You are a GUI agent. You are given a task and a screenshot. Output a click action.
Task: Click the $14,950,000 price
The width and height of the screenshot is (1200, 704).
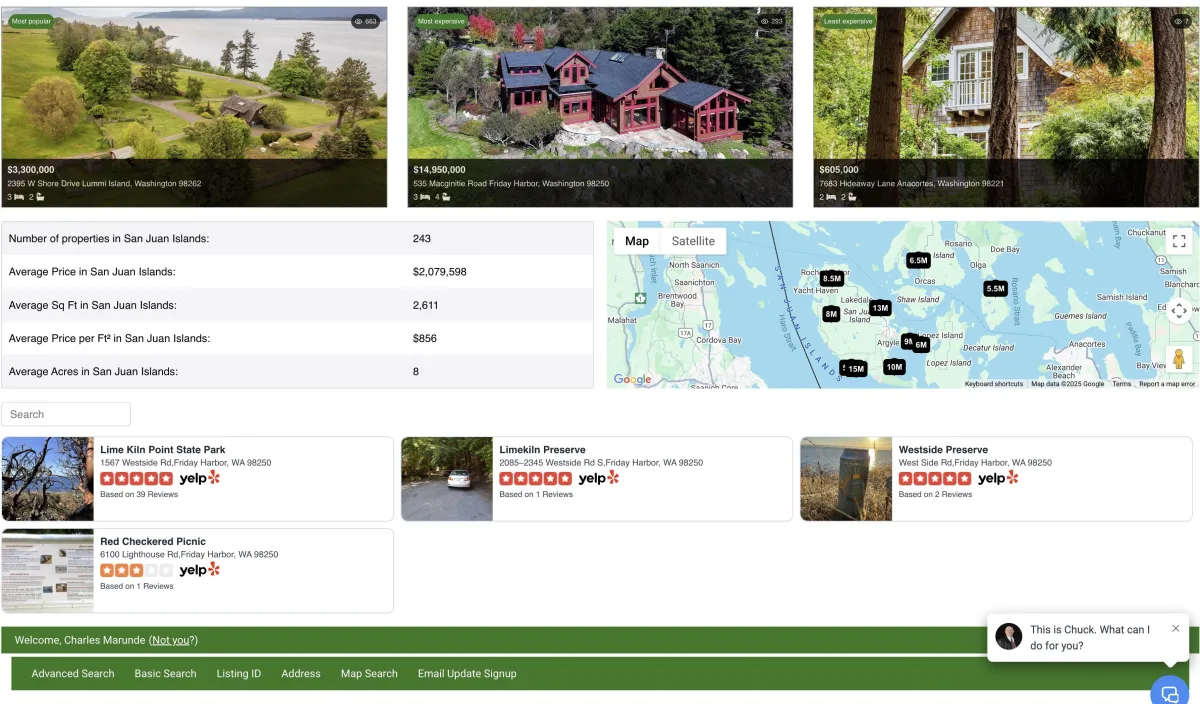click(439, 170)
